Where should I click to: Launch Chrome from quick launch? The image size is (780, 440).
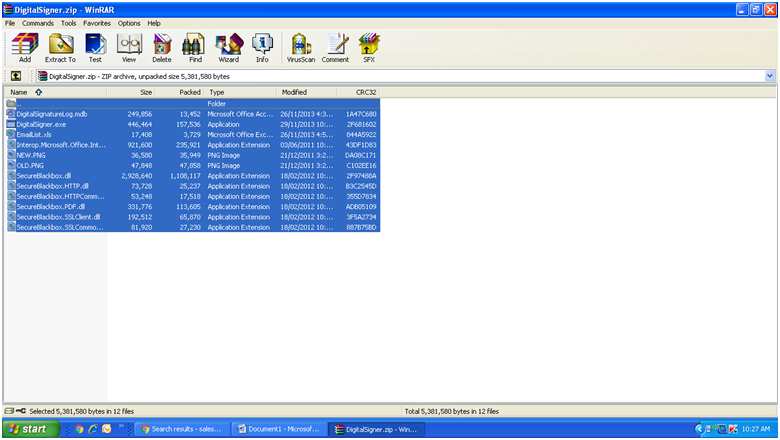tap(79, 429)
